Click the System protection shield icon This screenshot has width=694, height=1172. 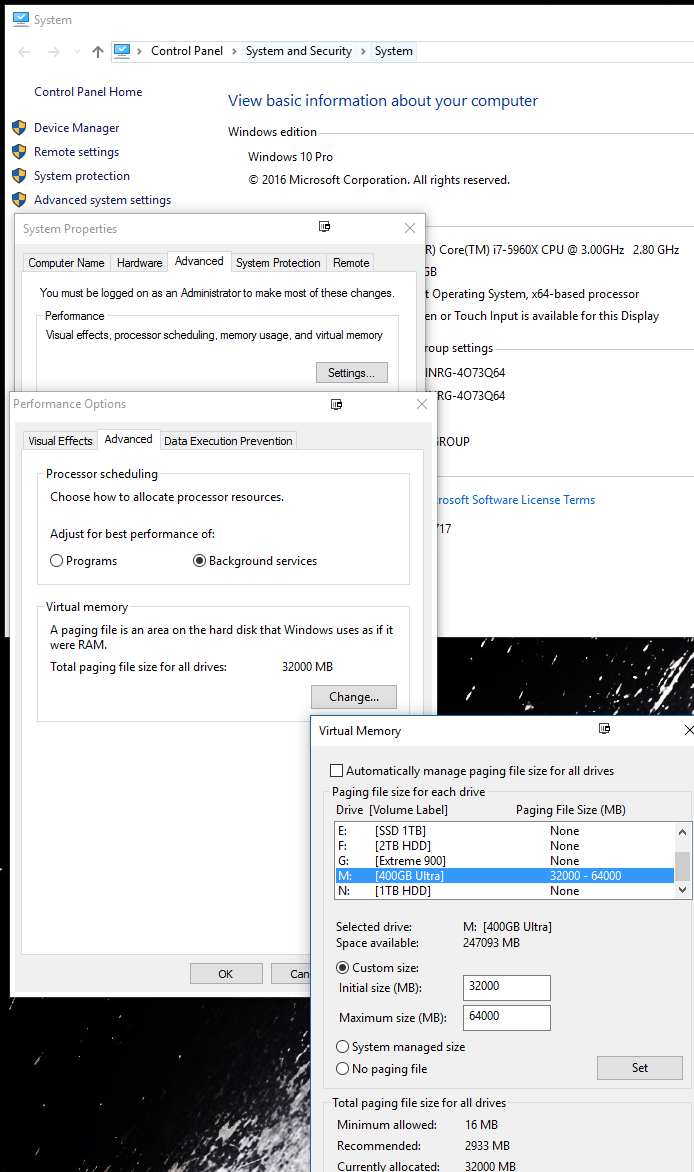coord(18,176)
